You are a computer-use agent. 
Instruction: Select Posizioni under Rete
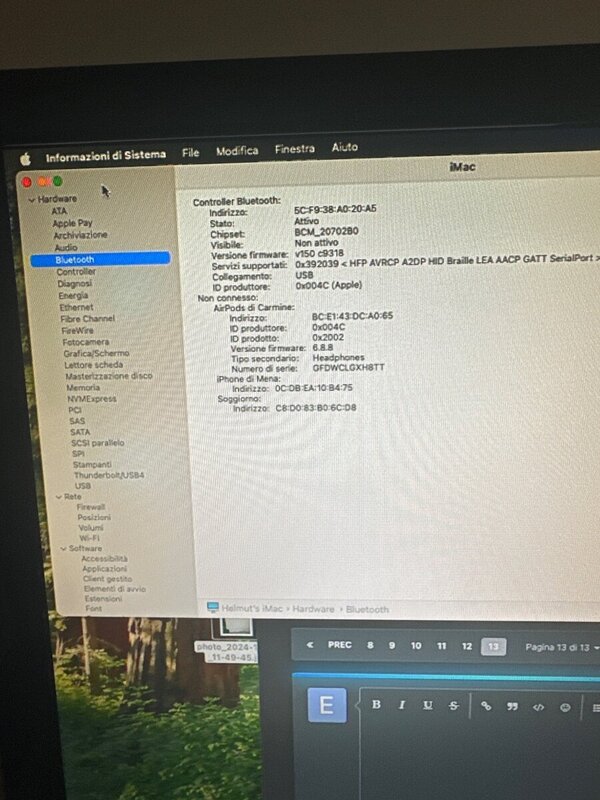click(x=94, y=517)
